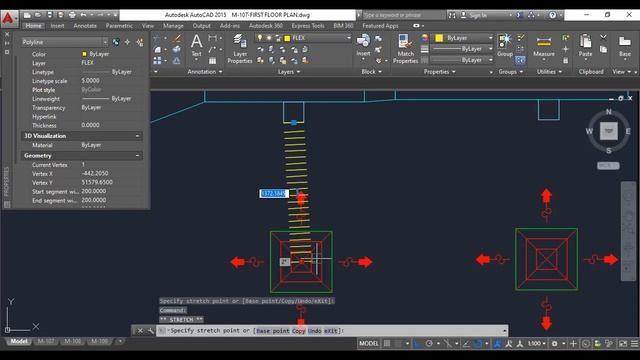The height and width of the screenshot is (360, 640).
Task: Click Match Properties tool
Action: [x=405, y=49]
